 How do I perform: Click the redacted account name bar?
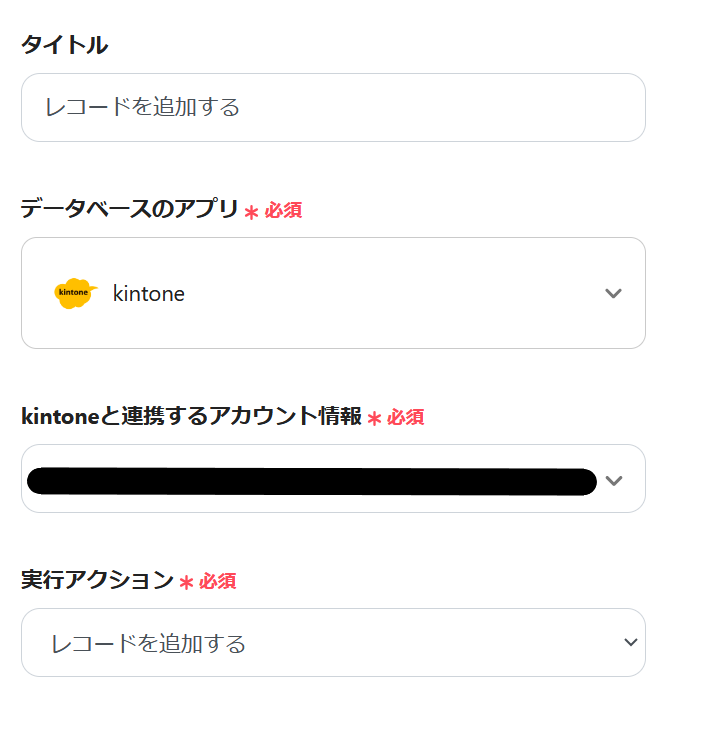coord(310,480)
